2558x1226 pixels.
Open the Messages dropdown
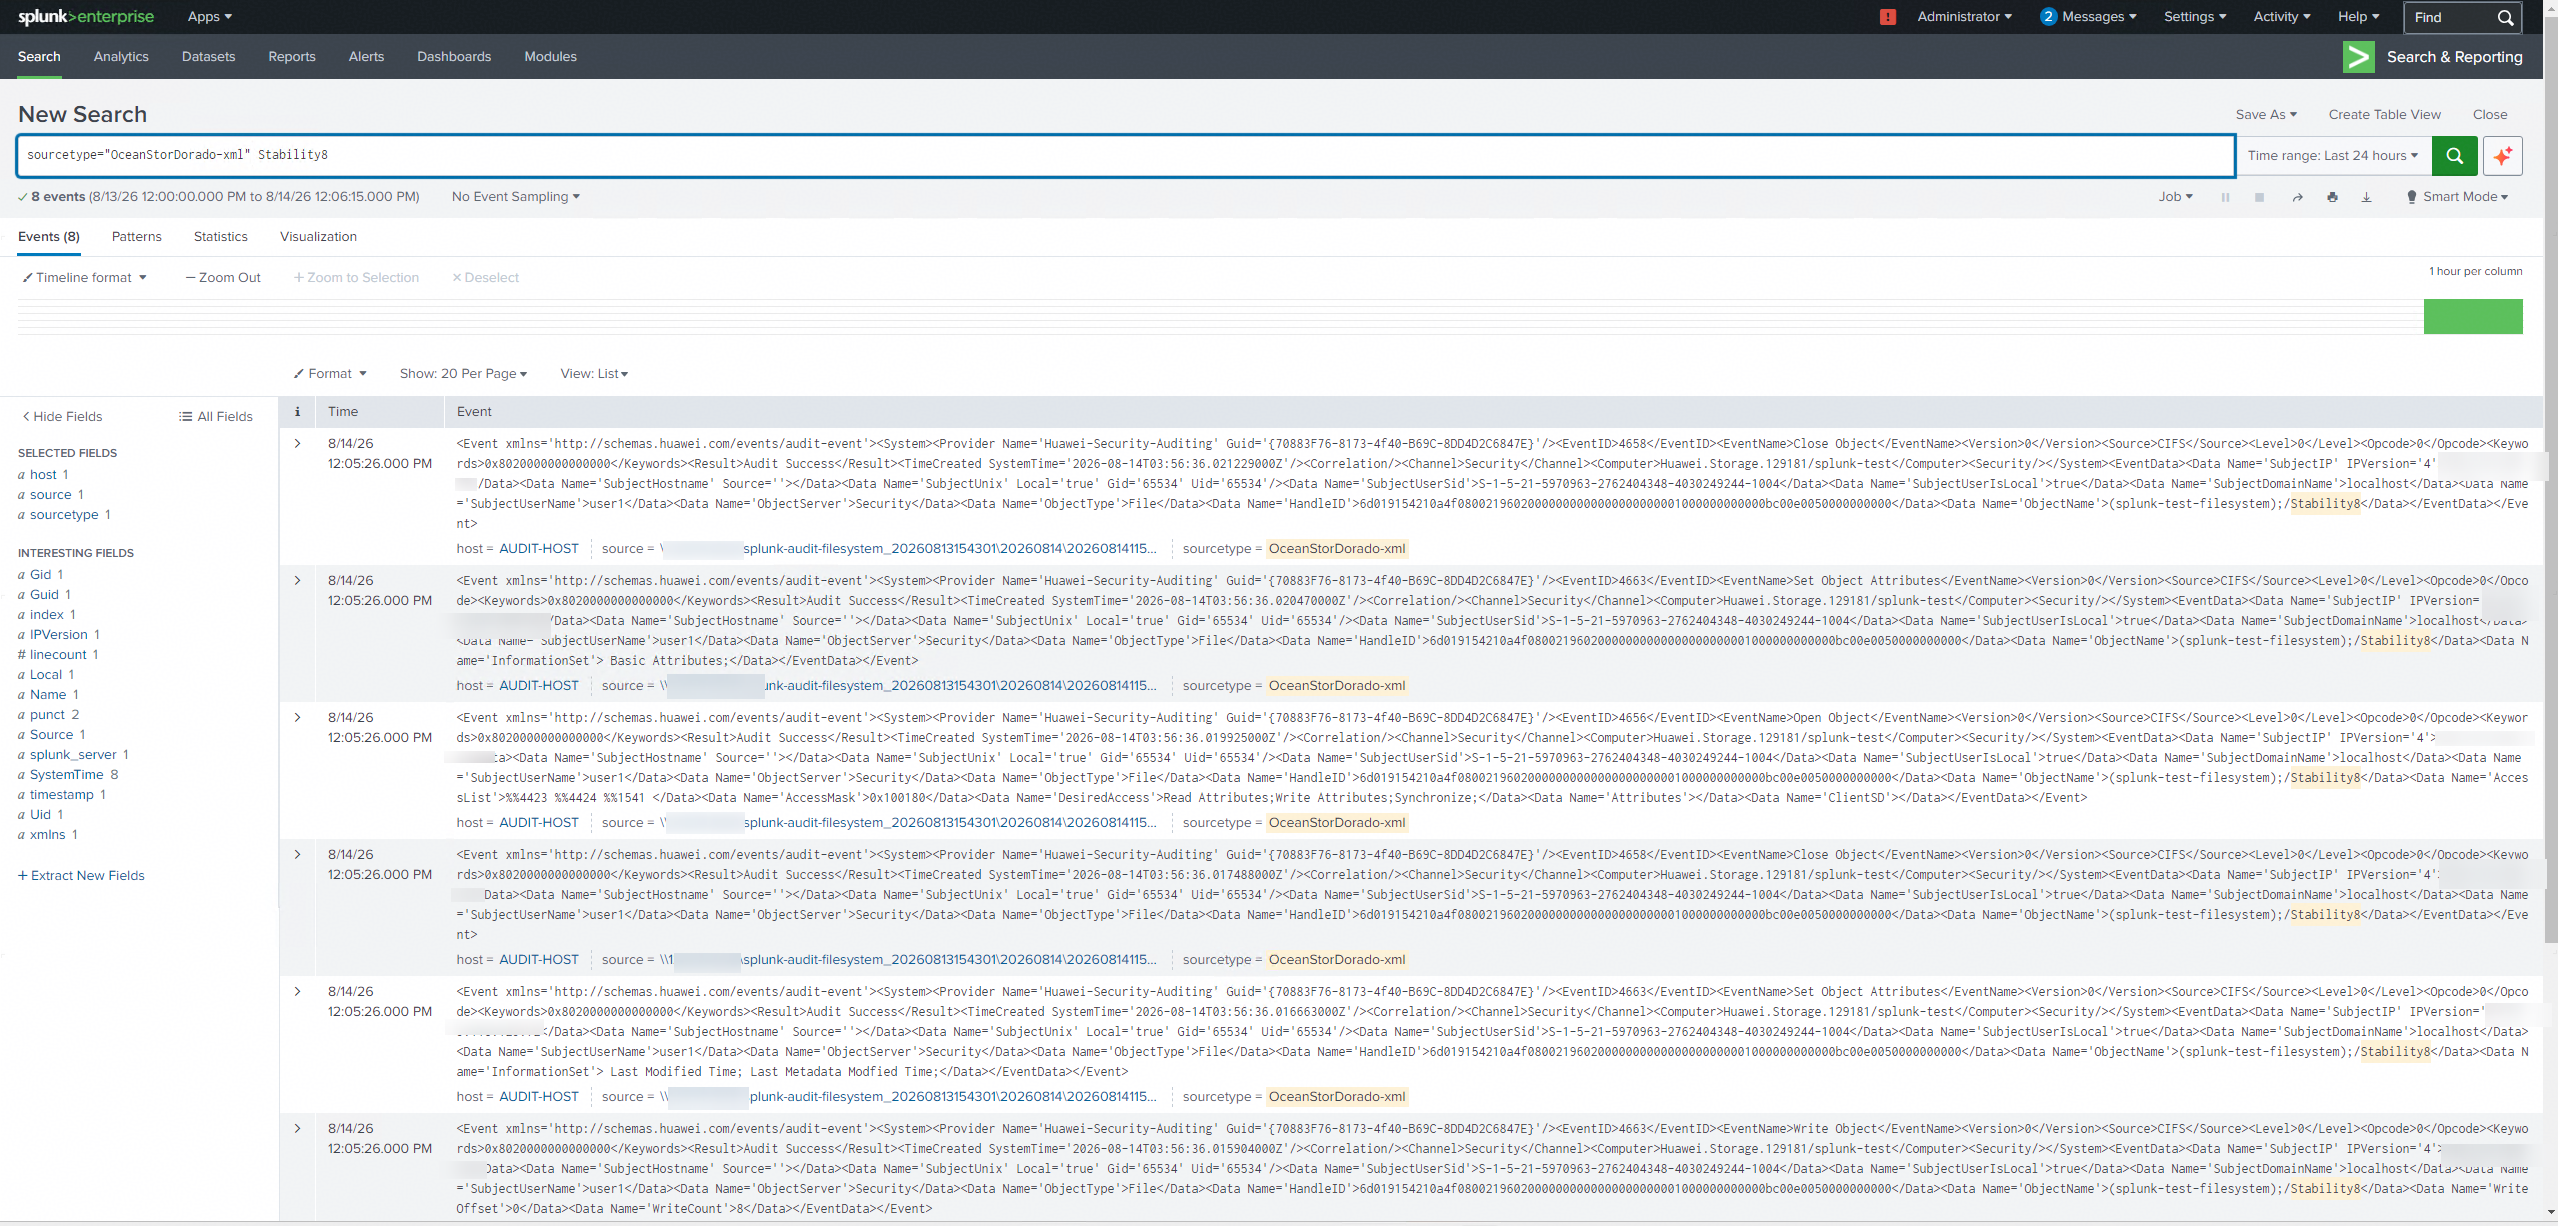click(2088, 17)
